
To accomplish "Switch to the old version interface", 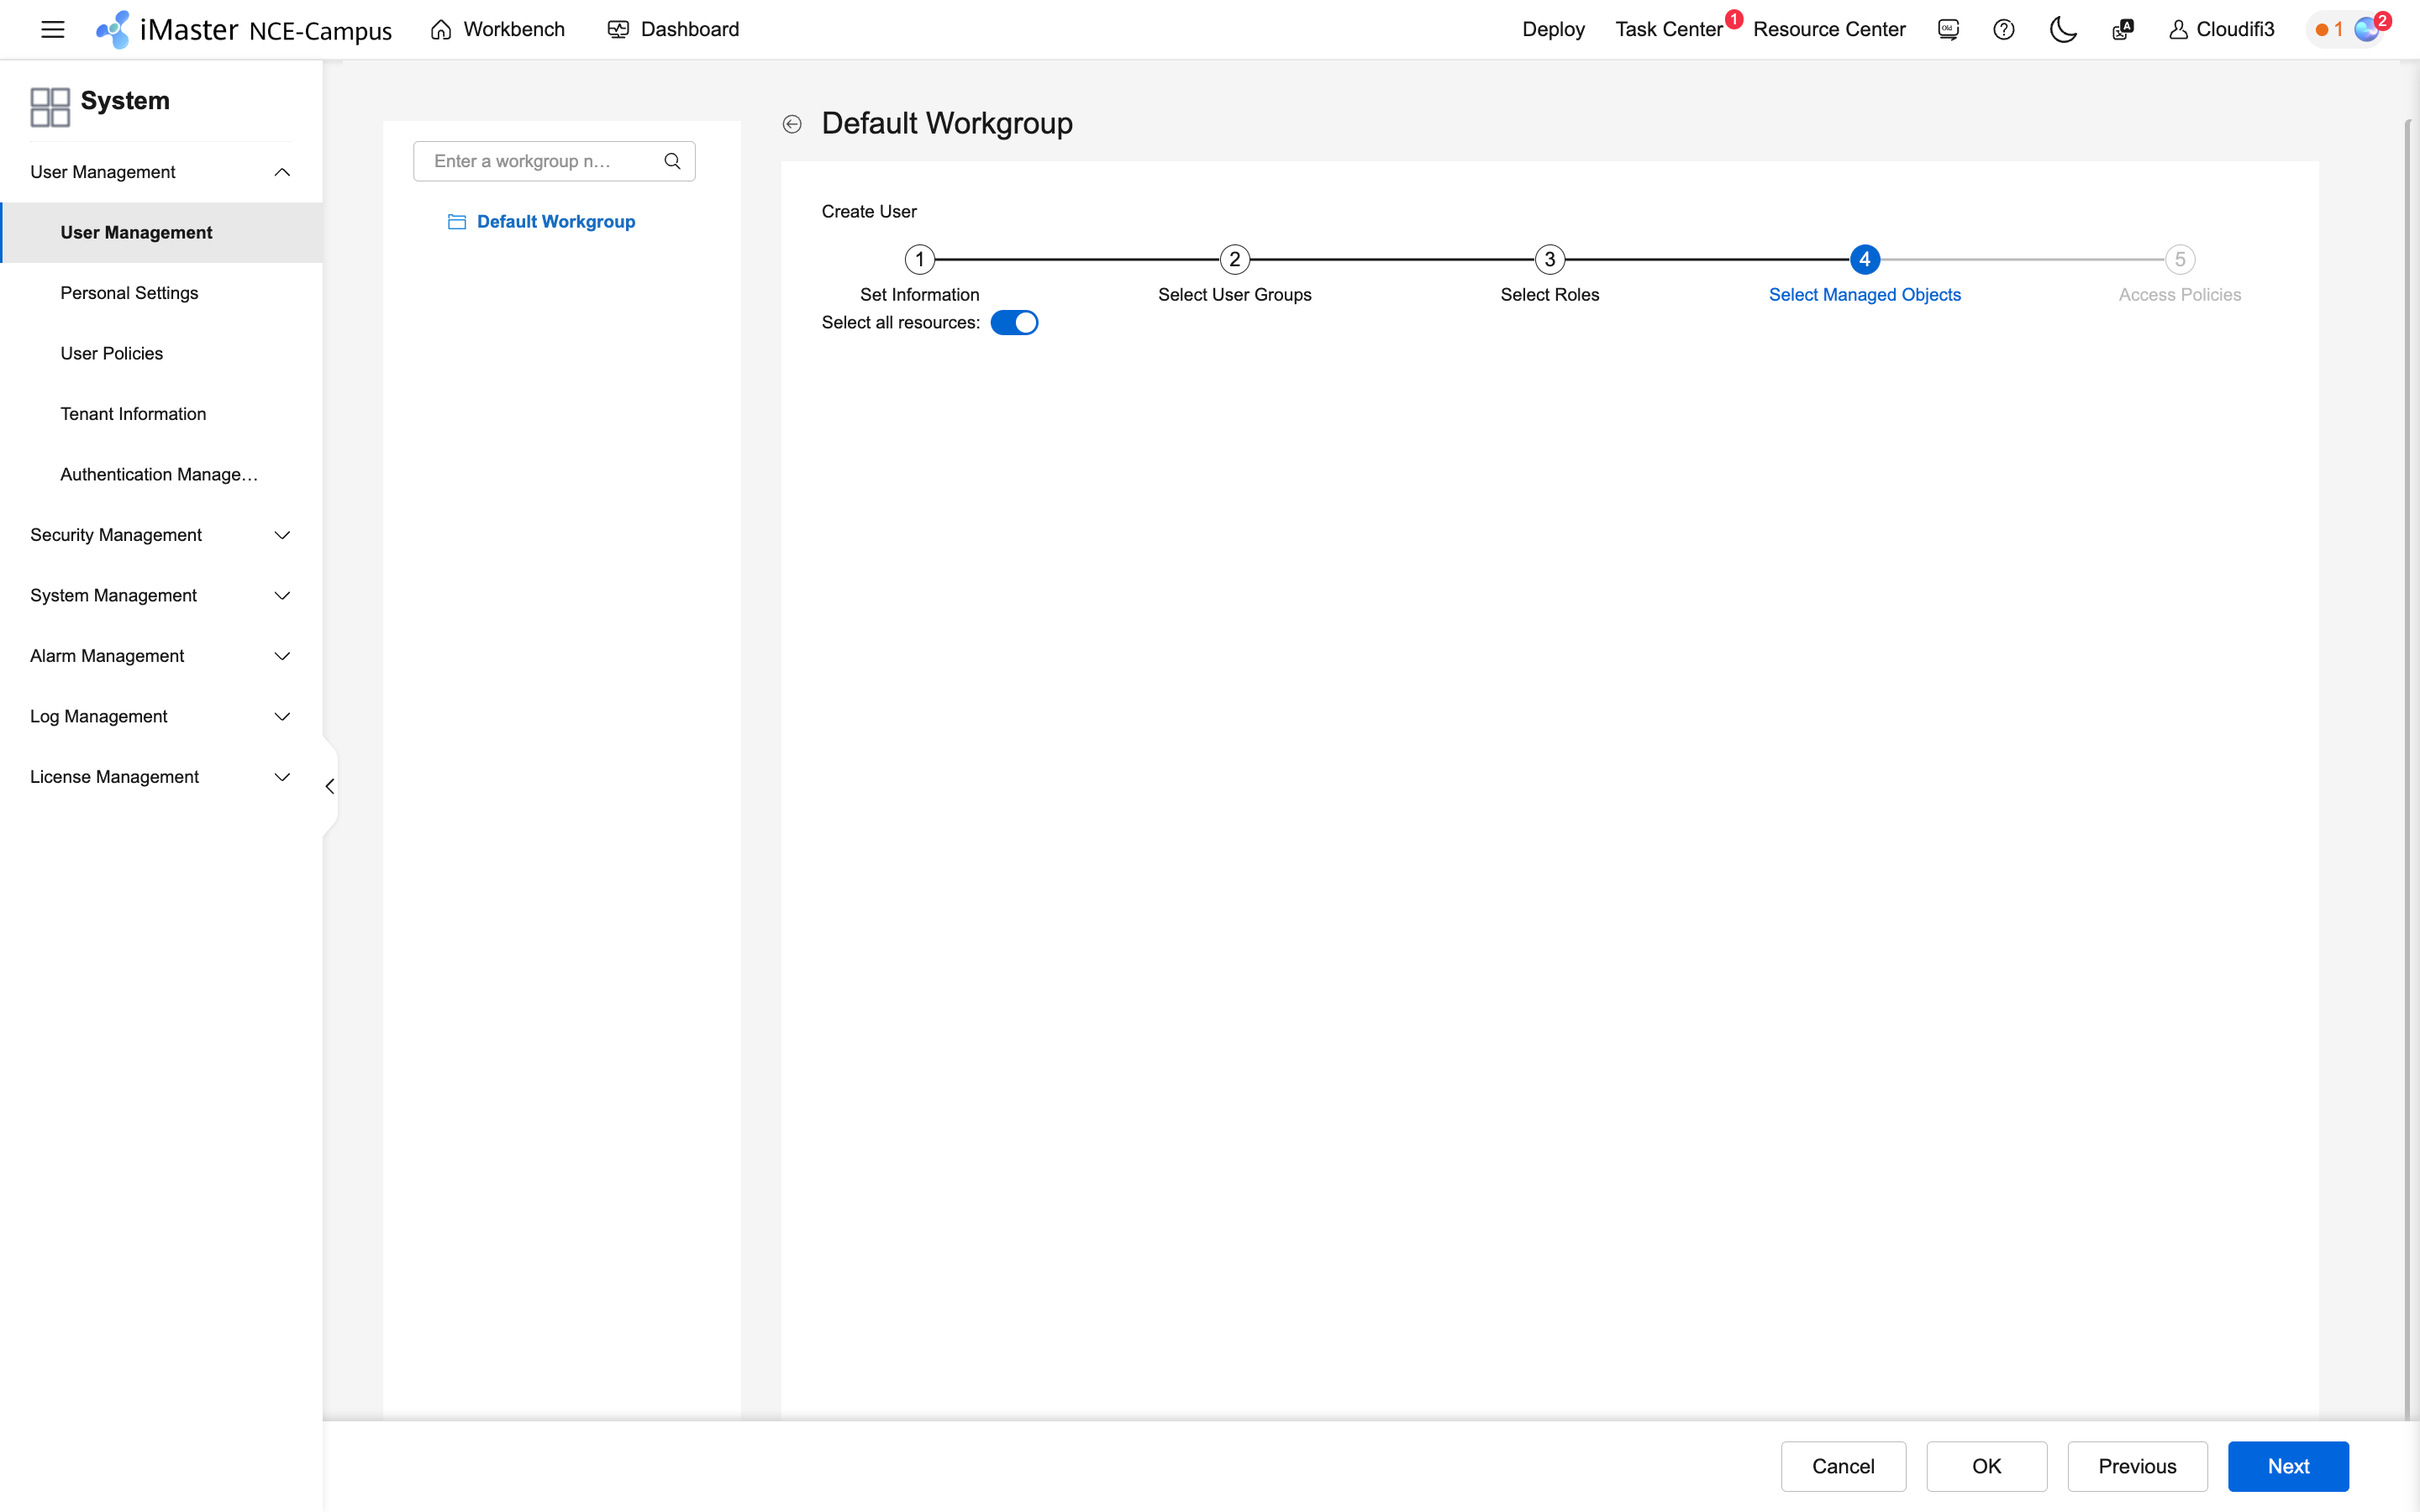I will [1947, 29].
